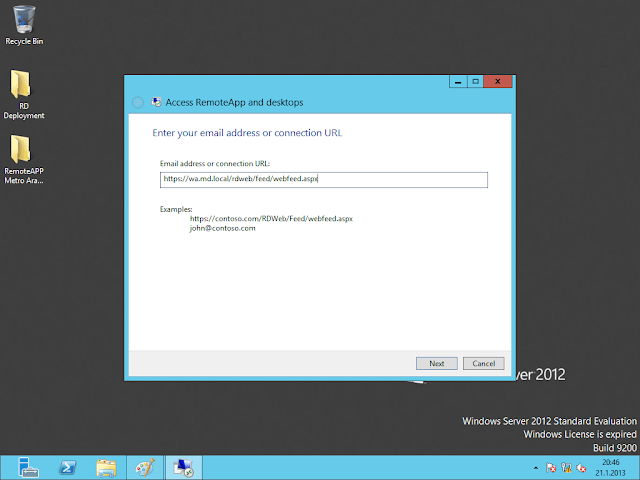Click the wizard back arrow button

pyautogui.click(x=138, y=102)
